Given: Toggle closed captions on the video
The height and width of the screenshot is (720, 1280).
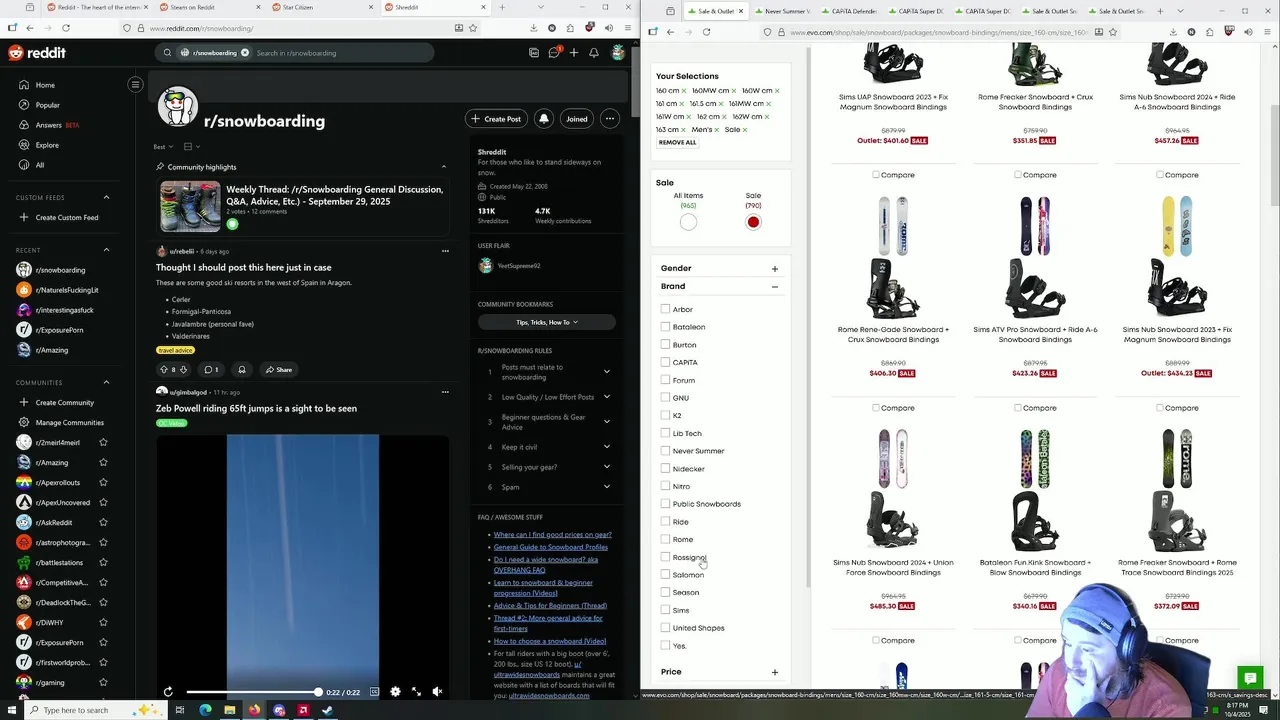Looking at the screenshot, I should point(374,692).
